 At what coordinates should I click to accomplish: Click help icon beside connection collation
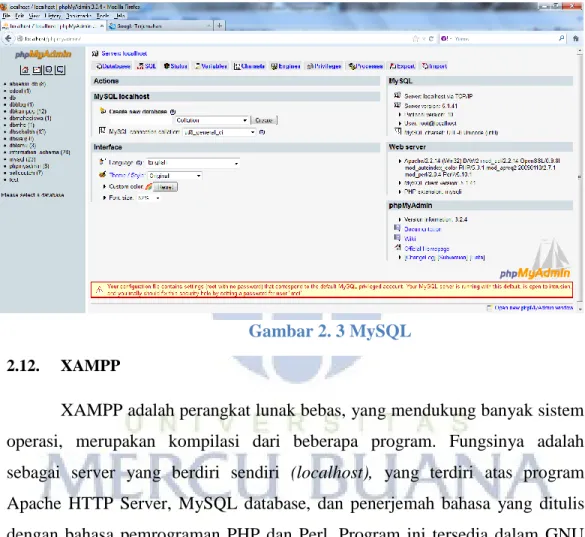point(262,132)
